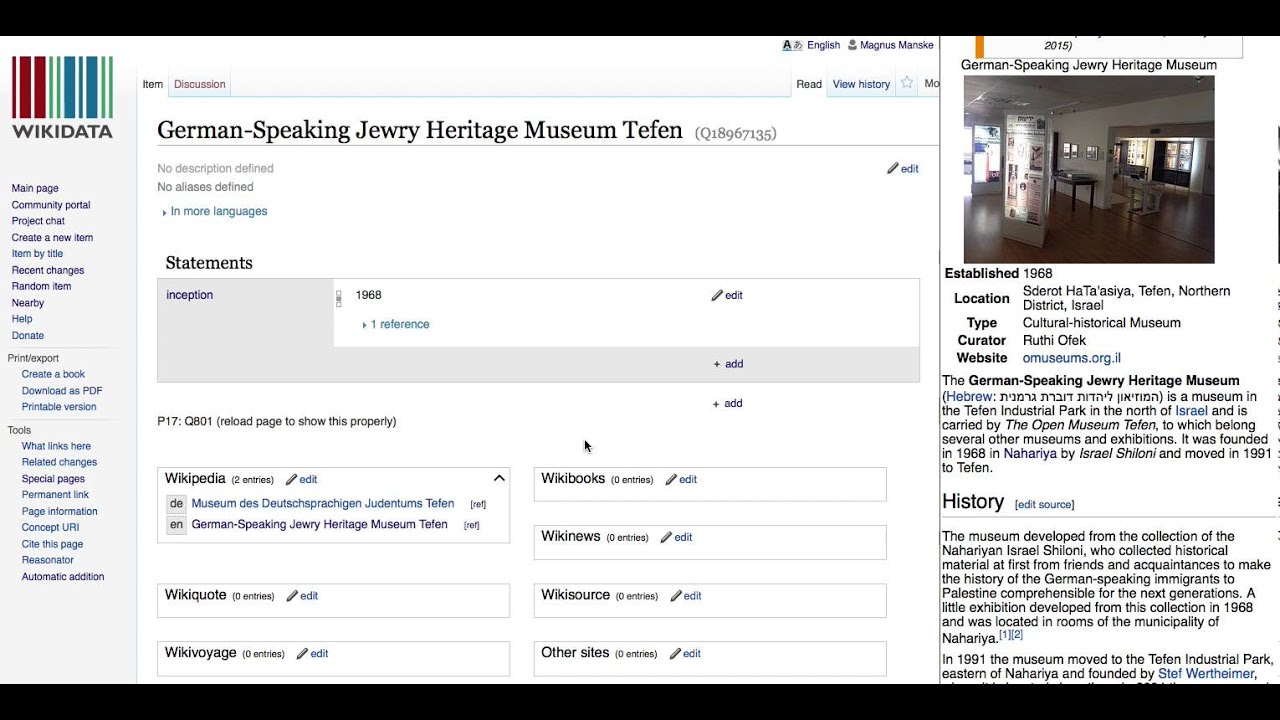Open the Stef Wertheimer link
This screenshot has width=1280, height=720.
click(1206, 674)
